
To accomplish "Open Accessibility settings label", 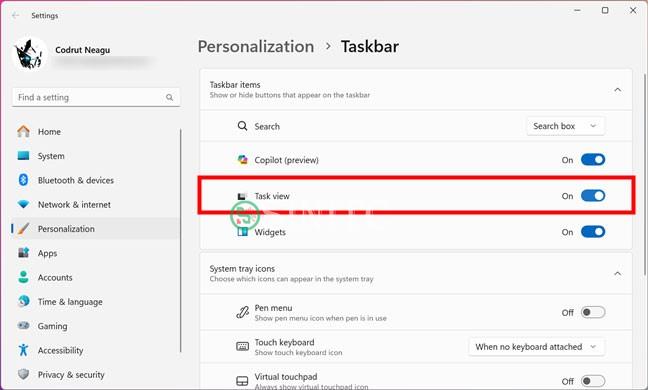I will [60, 350].
